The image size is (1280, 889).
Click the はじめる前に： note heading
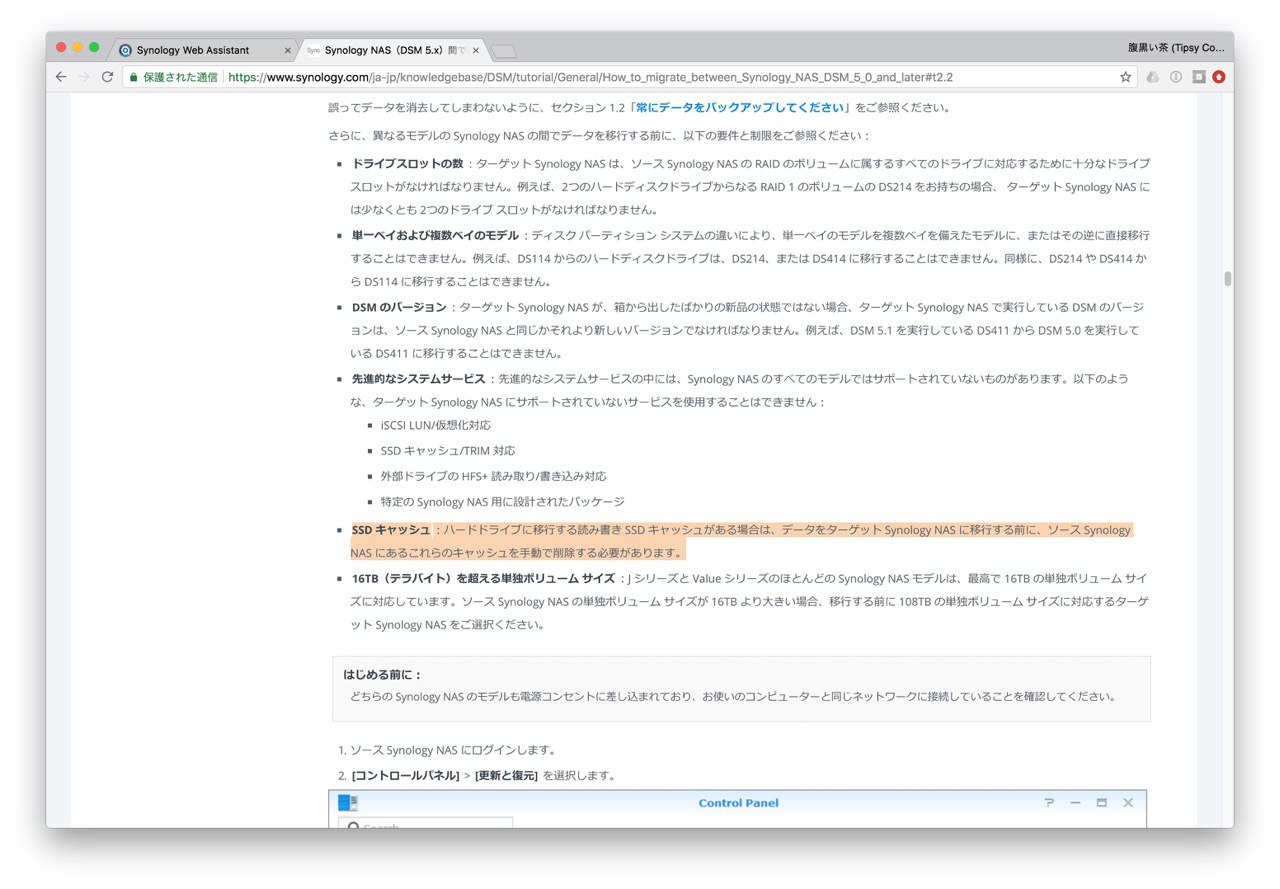(x=383, y=675)
